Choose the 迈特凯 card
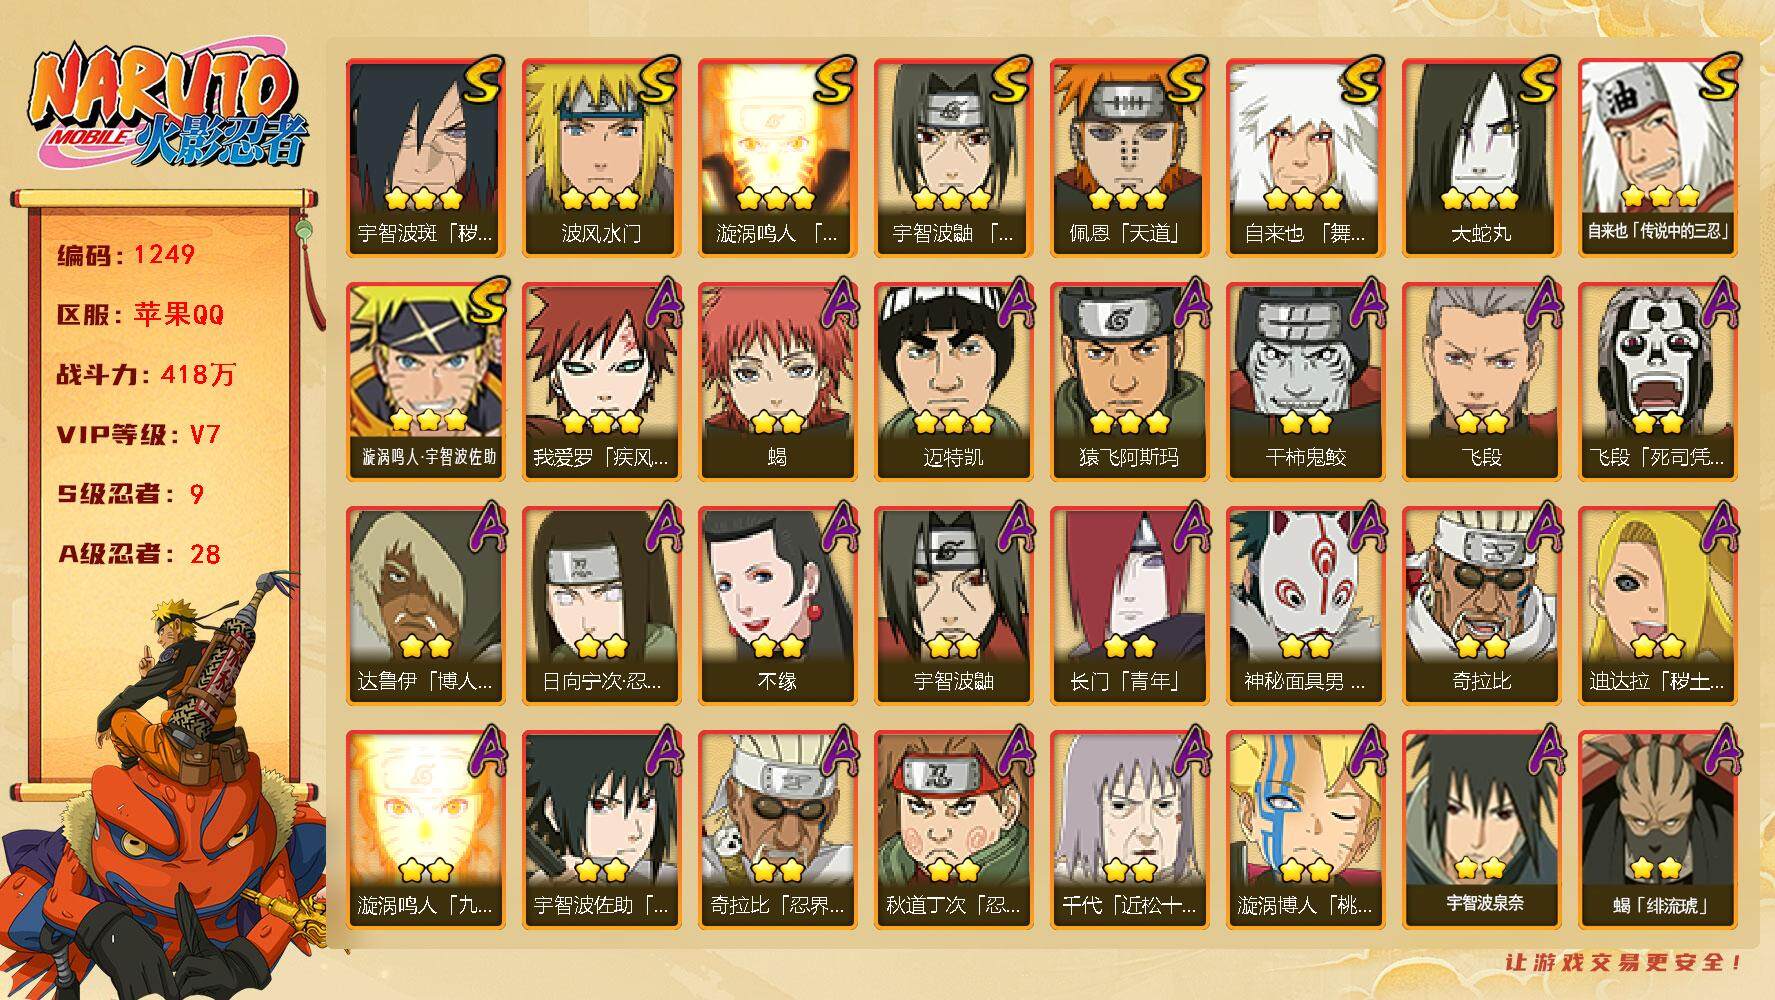 tap(953, 382)
